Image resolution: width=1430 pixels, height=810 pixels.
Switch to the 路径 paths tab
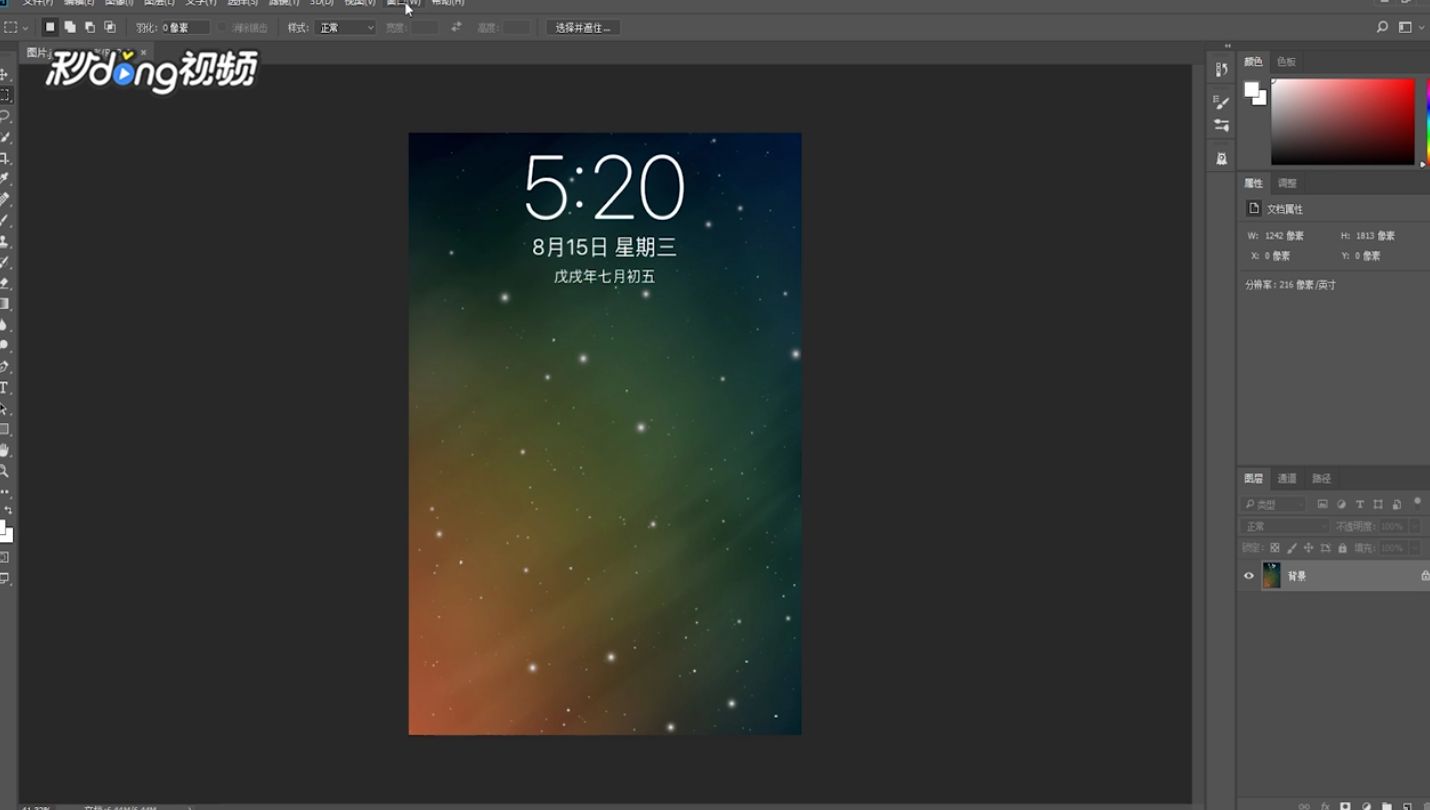pos(1321,478)
